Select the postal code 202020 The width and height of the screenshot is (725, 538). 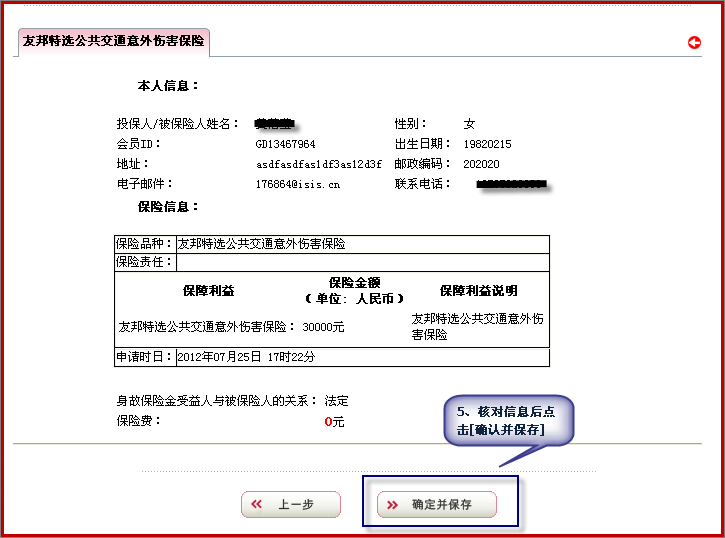point(481,164)
